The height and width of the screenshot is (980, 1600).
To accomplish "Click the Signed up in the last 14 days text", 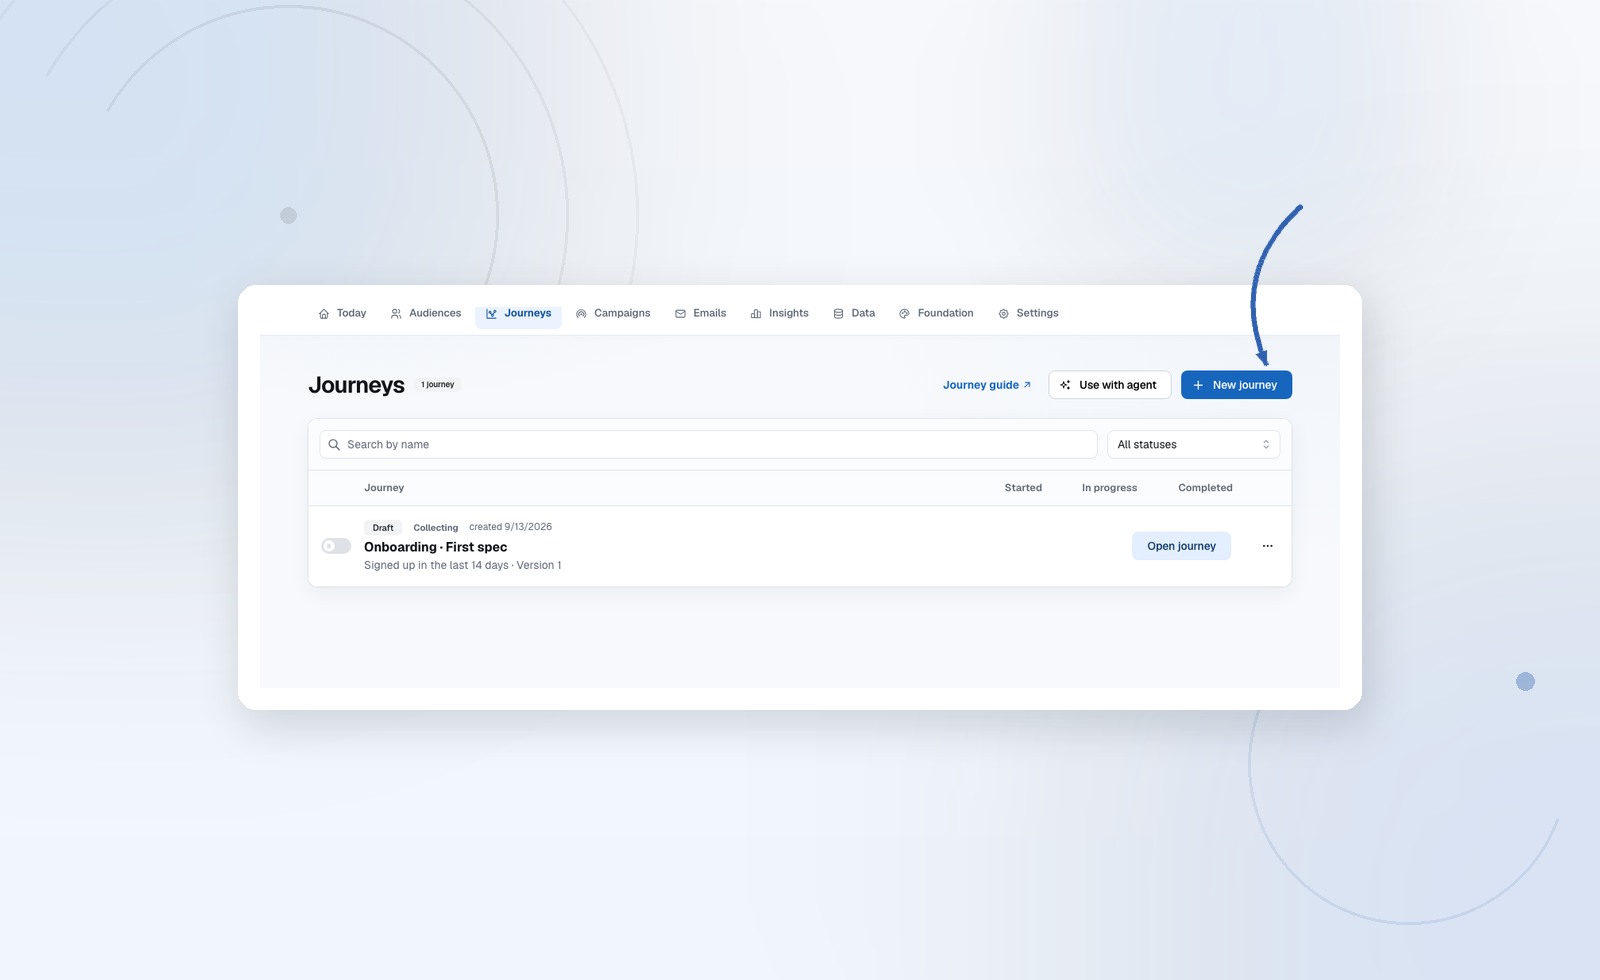I will [x=436, y=565].
